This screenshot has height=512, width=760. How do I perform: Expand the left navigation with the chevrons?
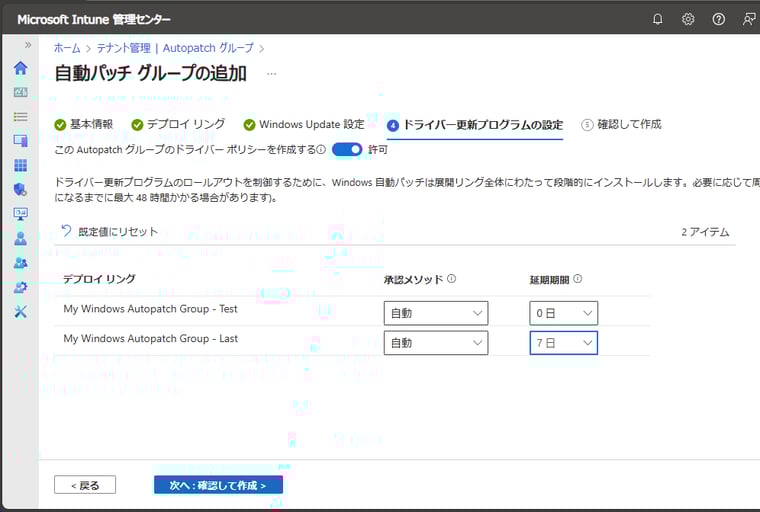[28, 45]
